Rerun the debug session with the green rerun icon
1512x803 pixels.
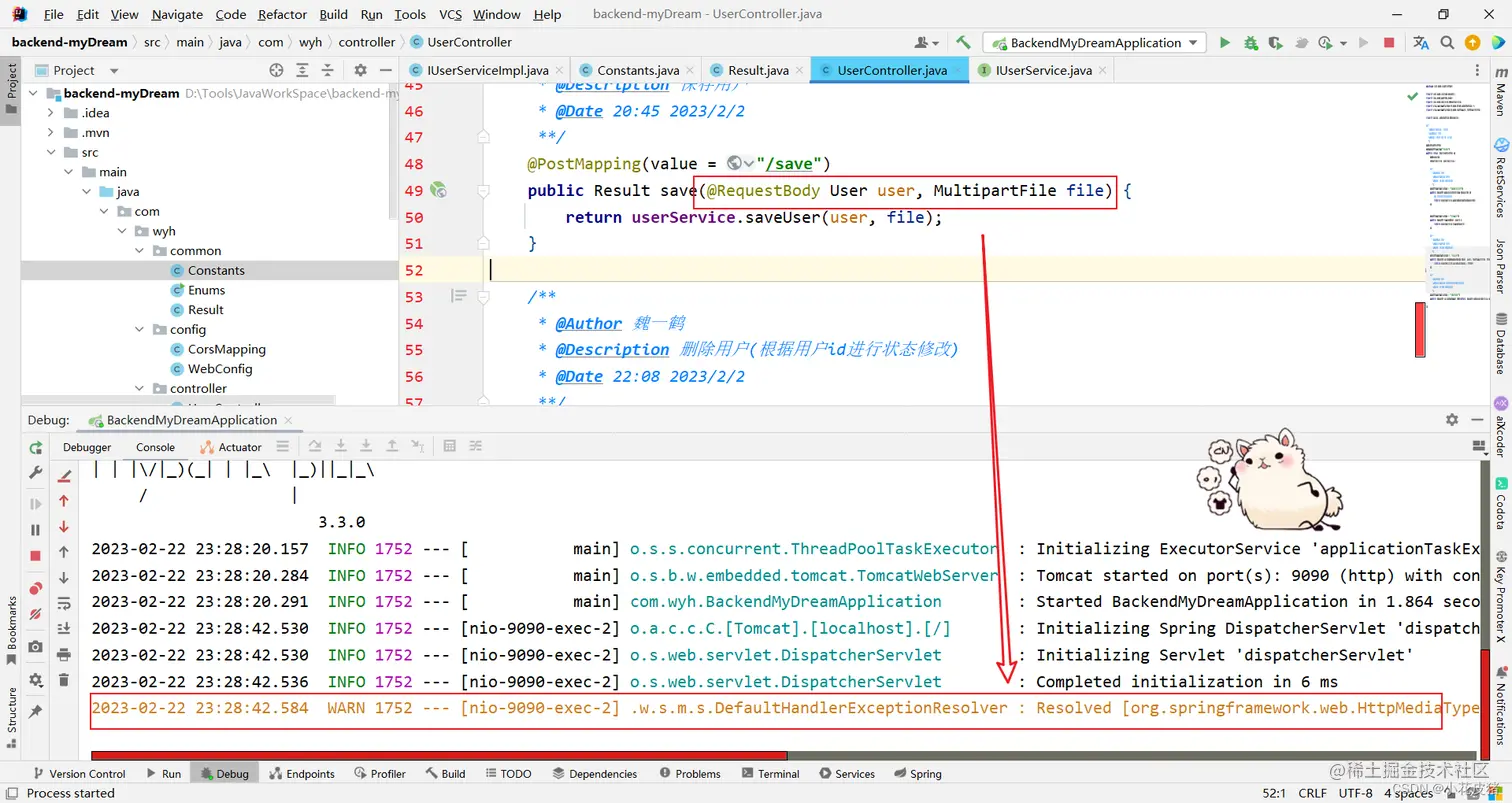point(35,448)
